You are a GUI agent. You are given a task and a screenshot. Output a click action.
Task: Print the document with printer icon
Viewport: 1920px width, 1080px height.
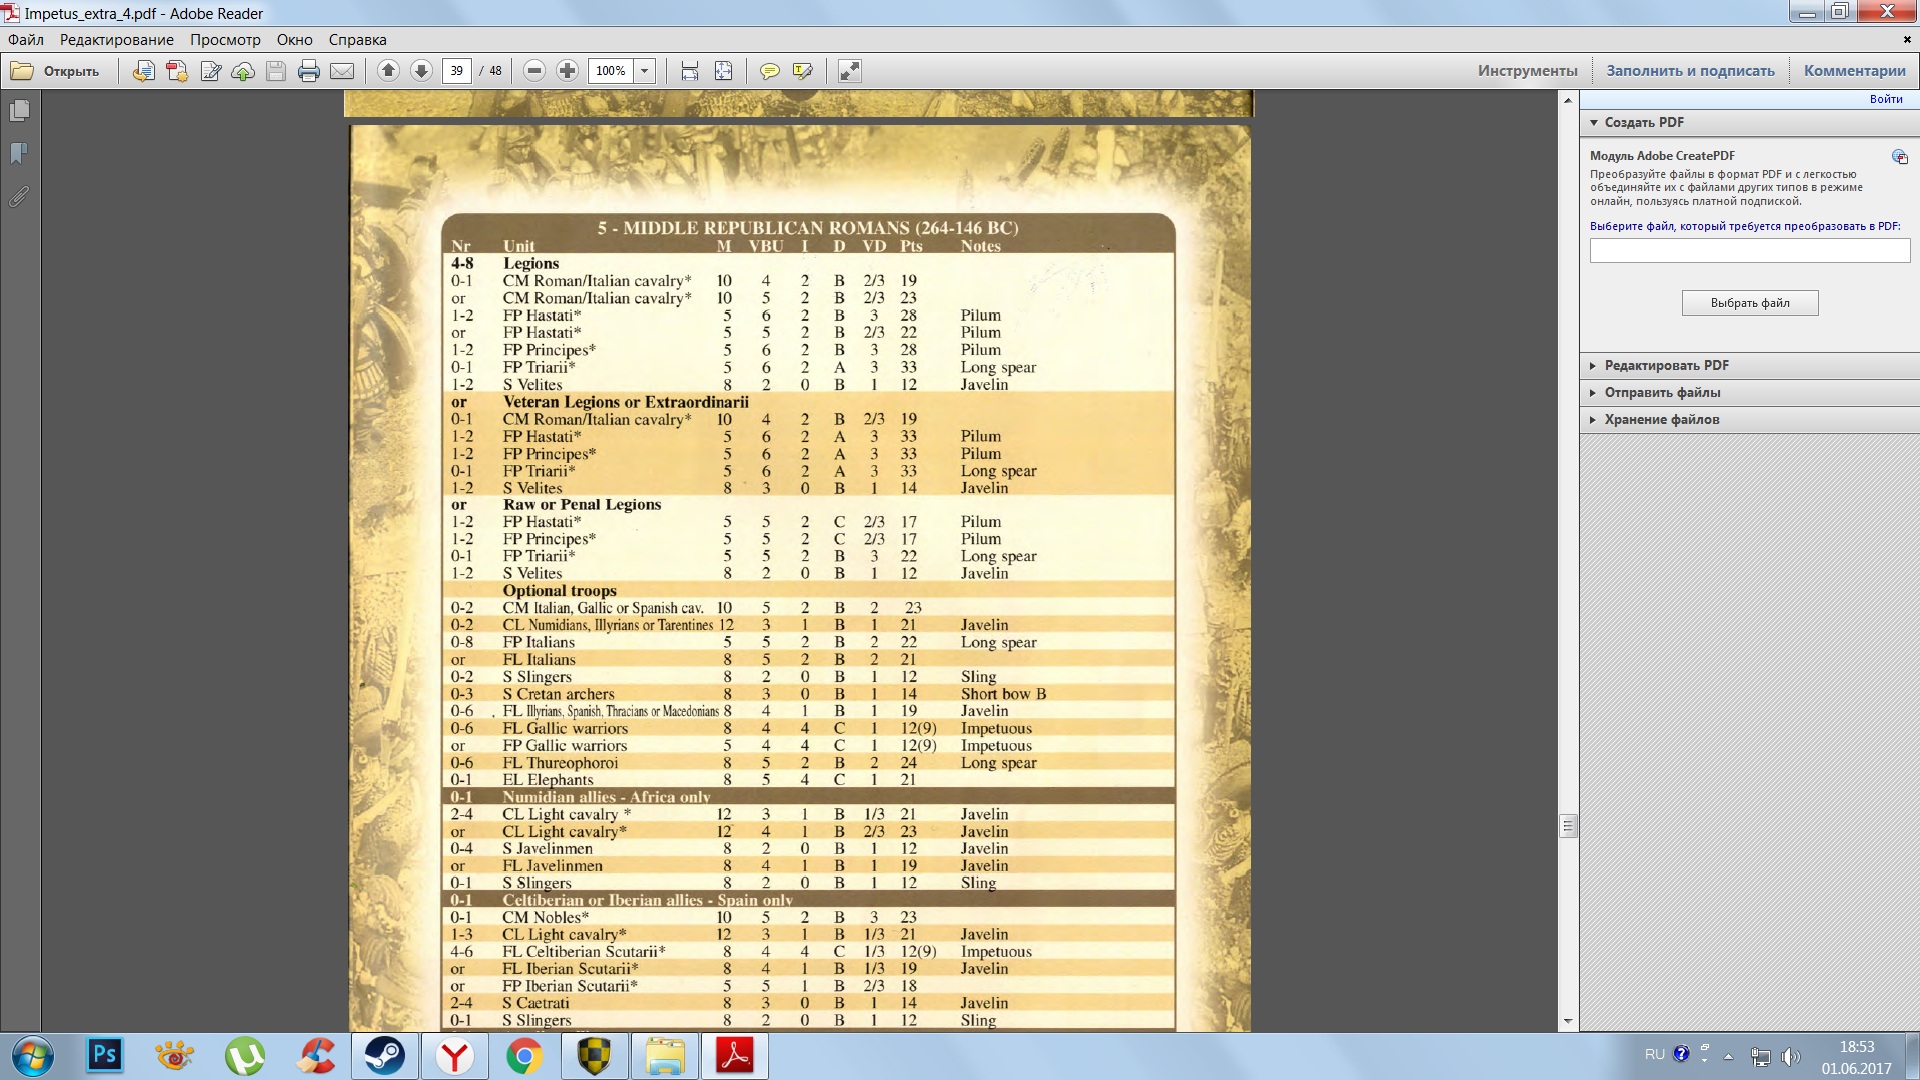tap(309, 71)
